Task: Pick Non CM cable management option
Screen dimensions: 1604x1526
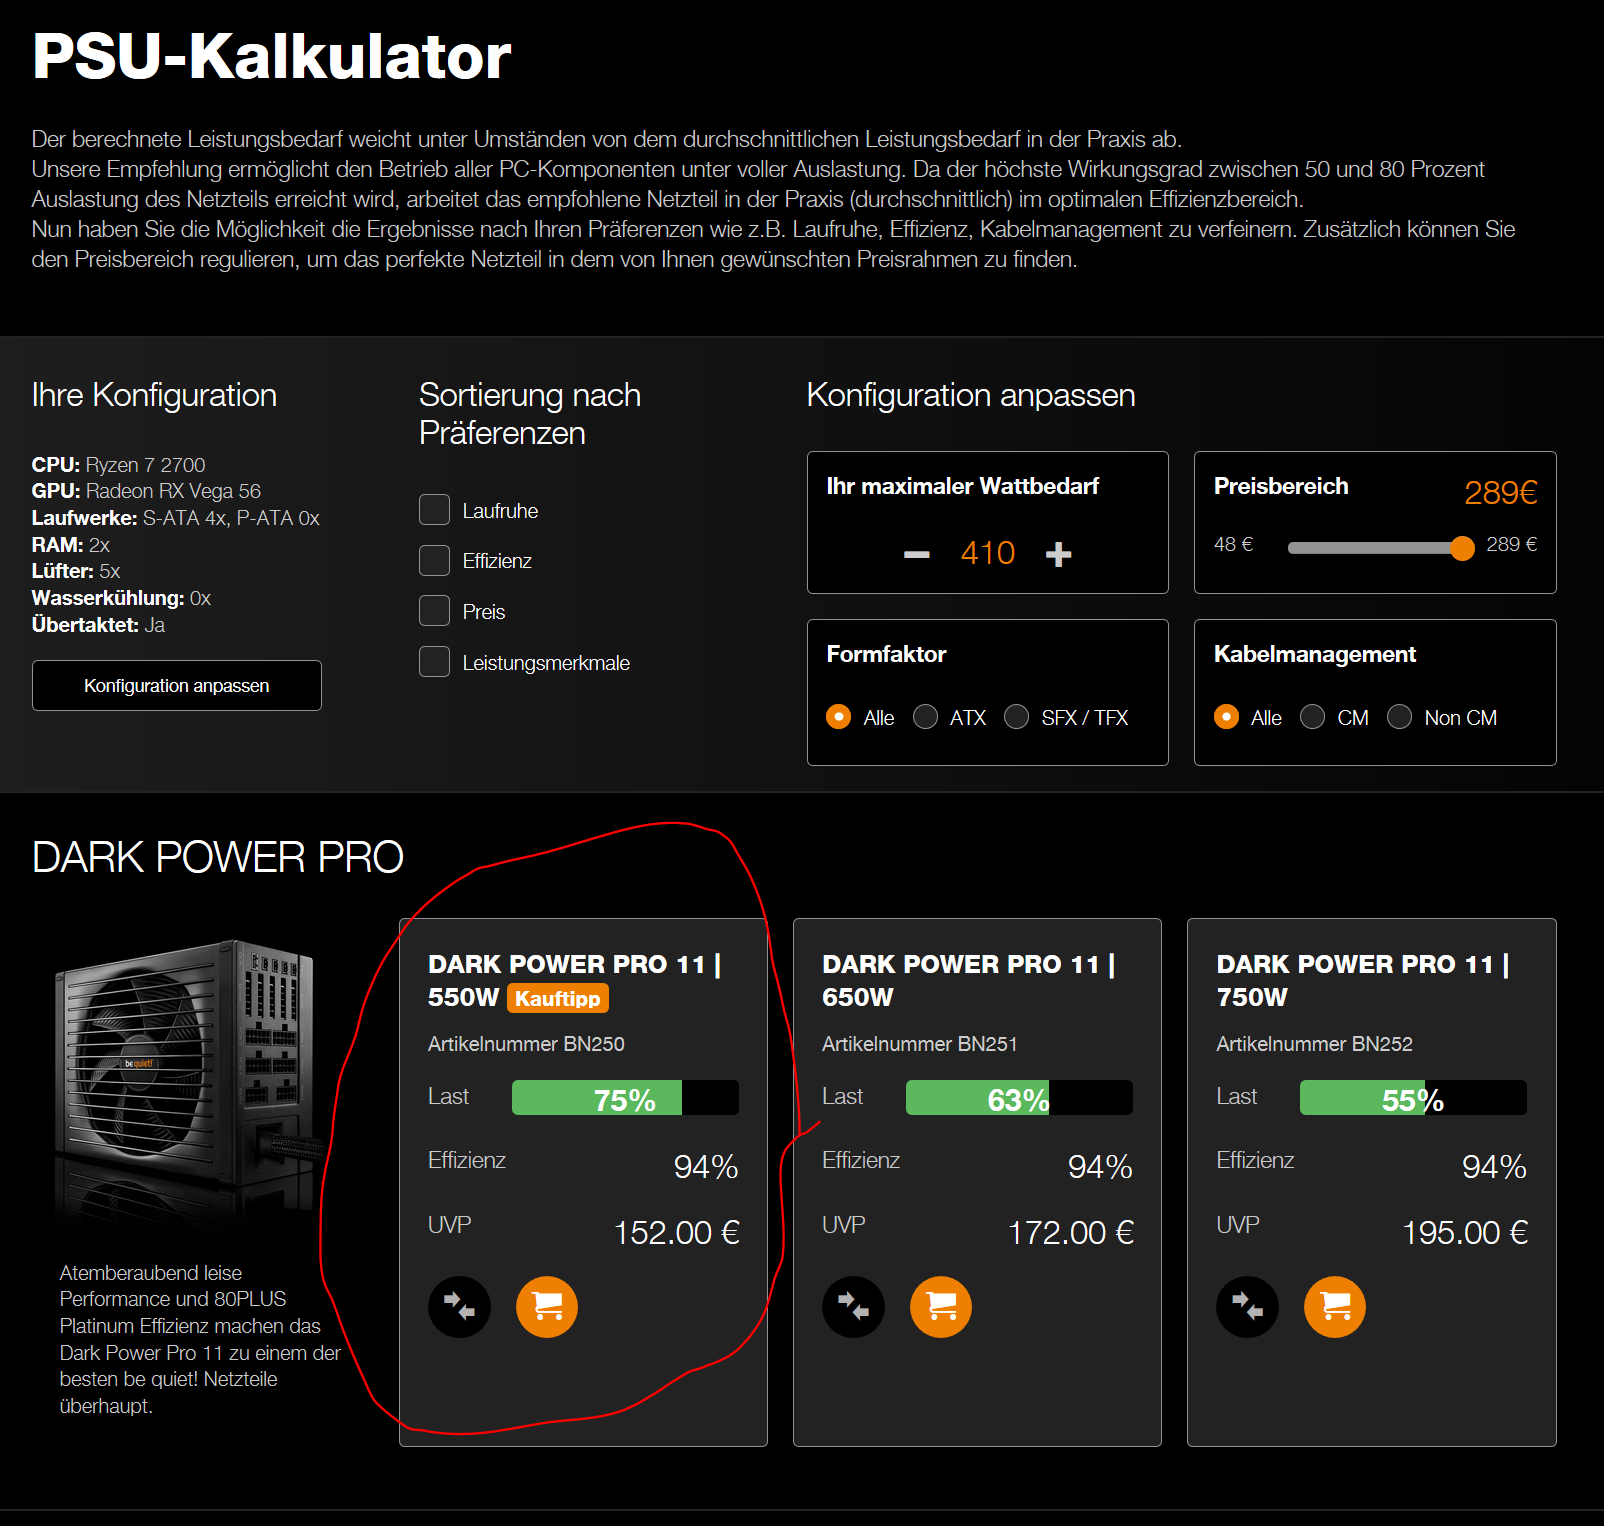Action: 1399,717
